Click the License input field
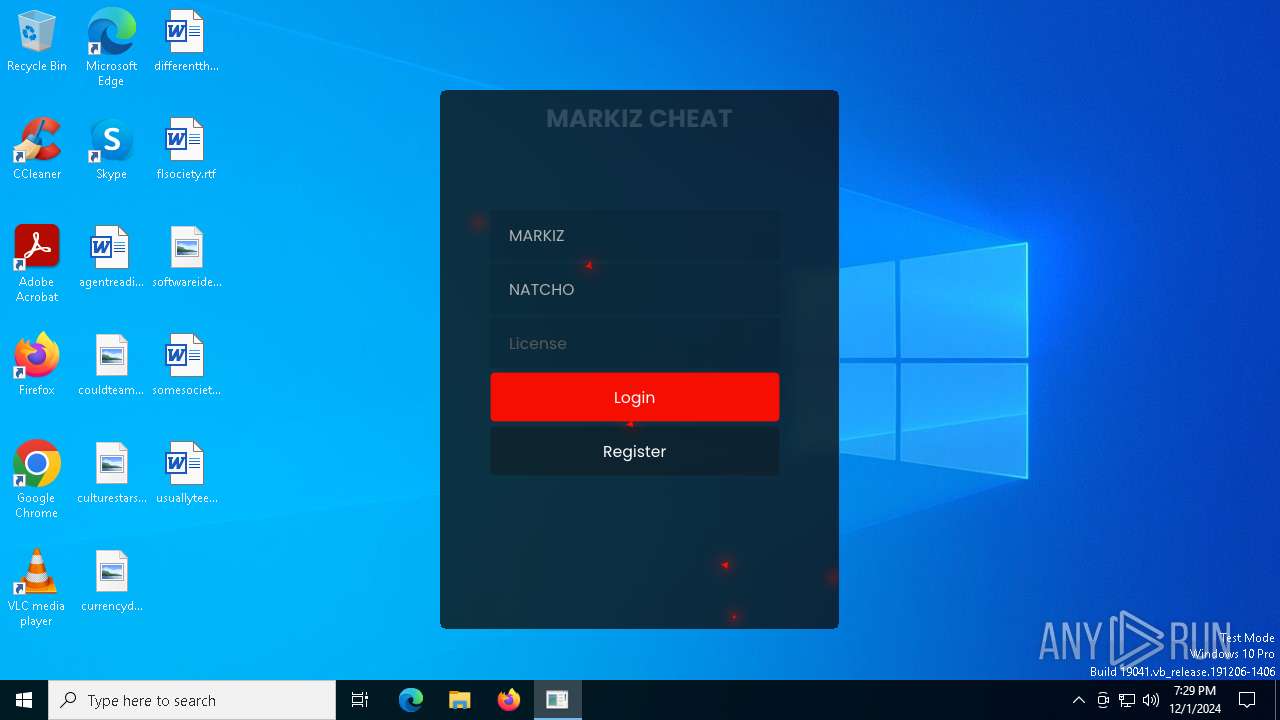 point(634,343)
